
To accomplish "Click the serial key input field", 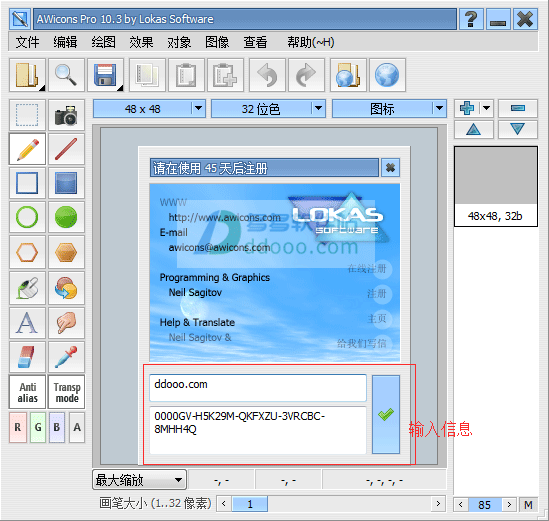I will coord(258,430).
